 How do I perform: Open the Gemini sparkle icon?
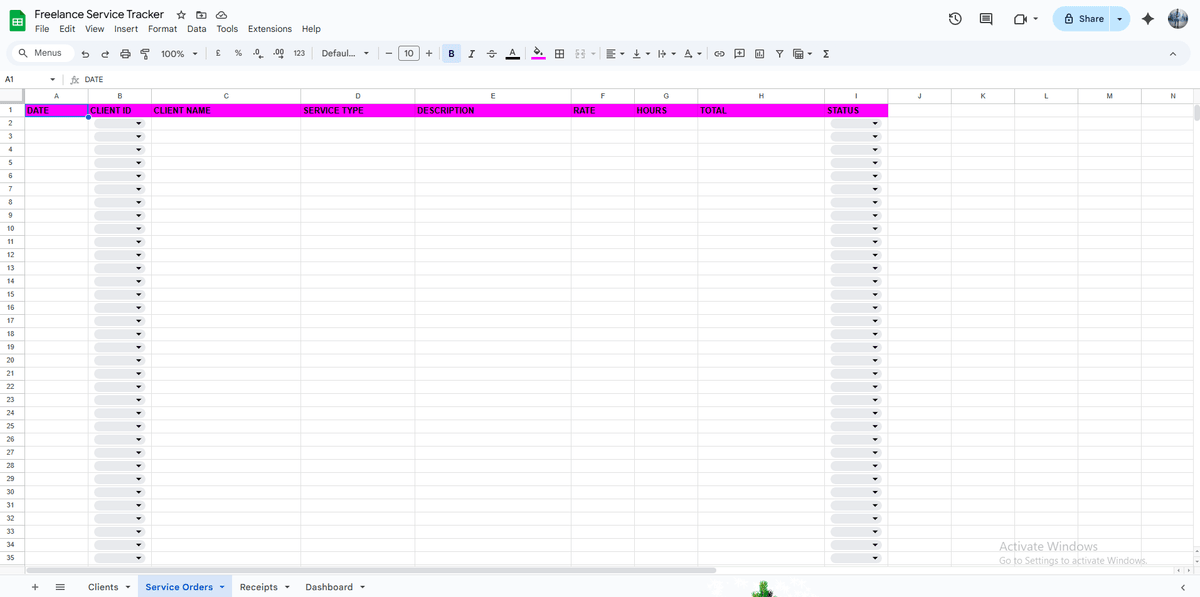(1148, 19)
